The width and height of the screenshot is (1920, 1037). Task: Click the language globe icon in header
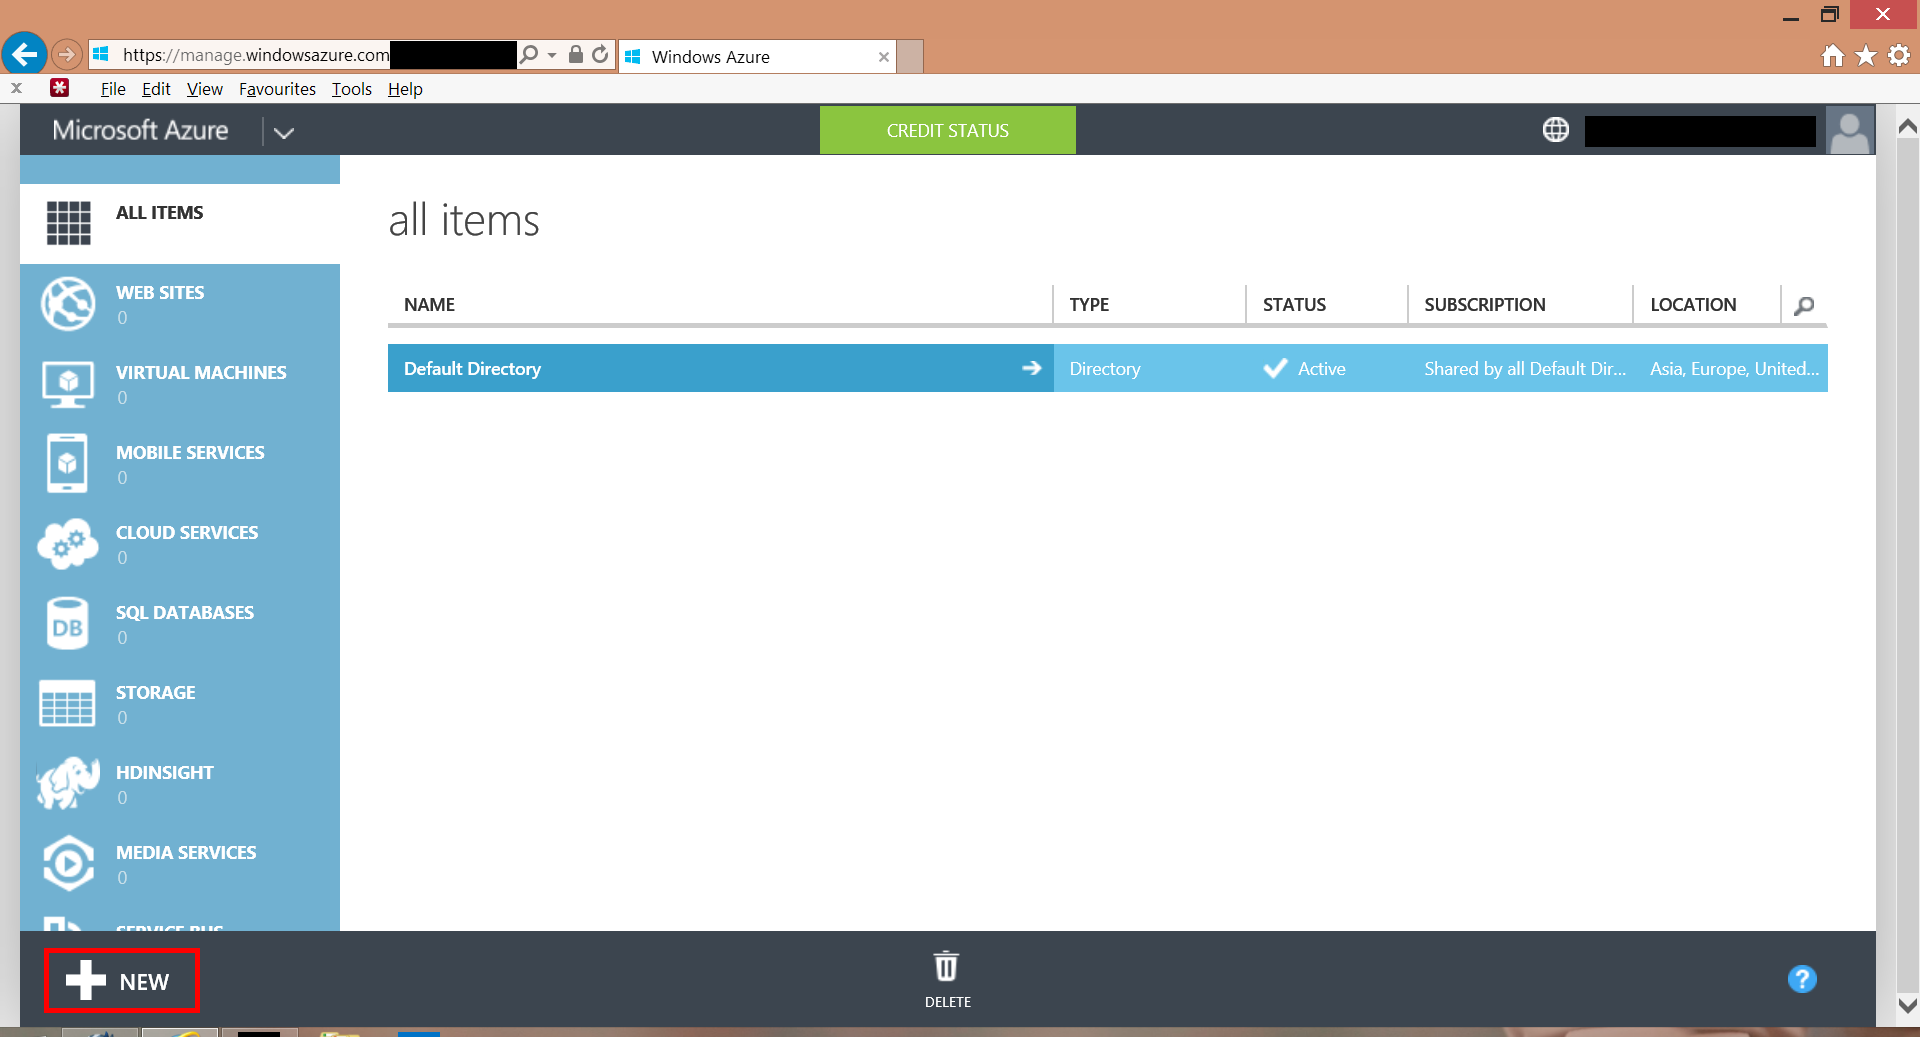(1556, 130)
